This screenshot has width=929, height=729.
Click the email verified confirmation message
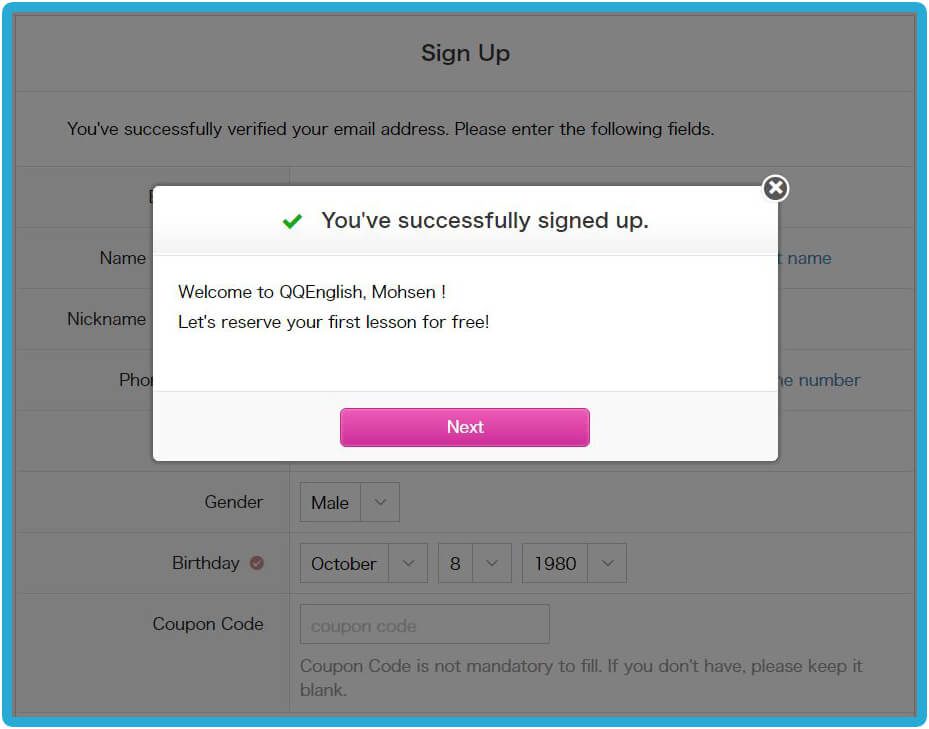tap(390, 129)
